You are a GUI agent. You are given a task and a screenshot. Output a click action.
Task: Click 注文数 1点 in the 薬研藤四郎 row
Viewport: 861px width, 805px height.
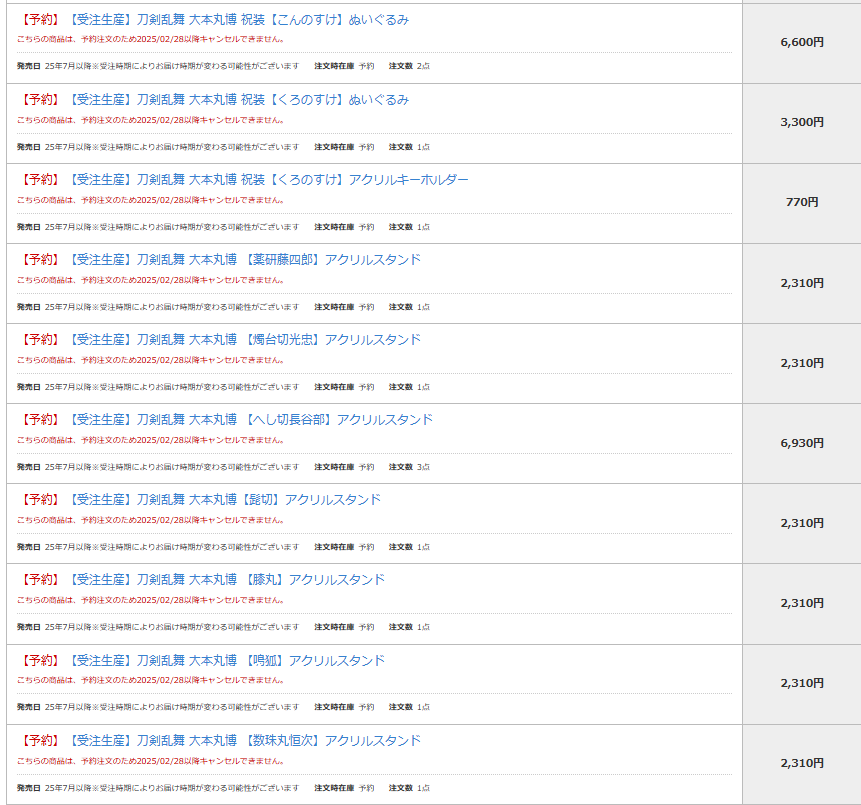[x=409, y=308]
